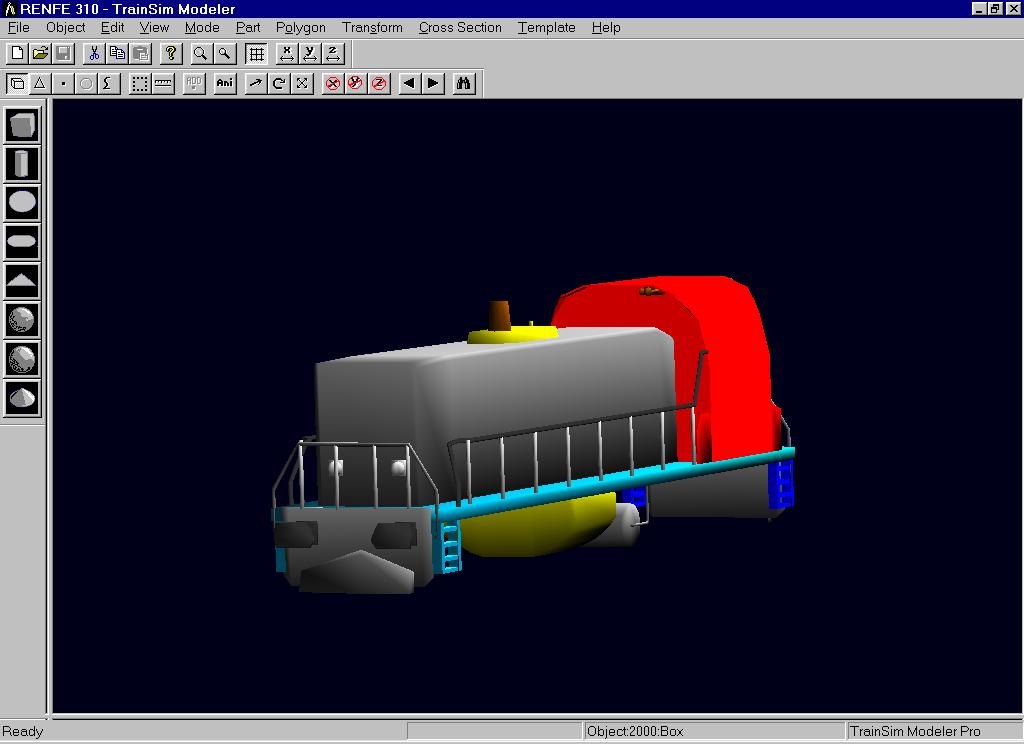The width and height of the screenshot is (1024, 744).
Task: Pick the cone primitive at palette bottom
Action: click(x=22, y=397)
